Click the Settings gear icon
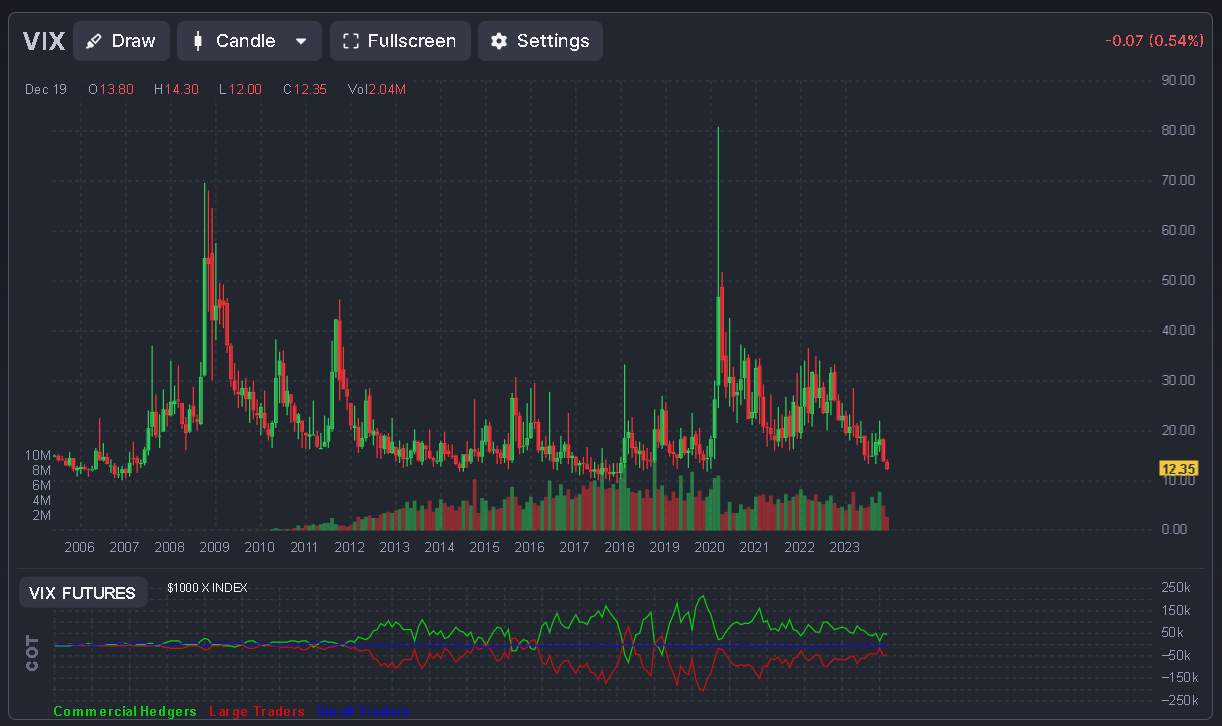1222x726 pixels. 499,41
